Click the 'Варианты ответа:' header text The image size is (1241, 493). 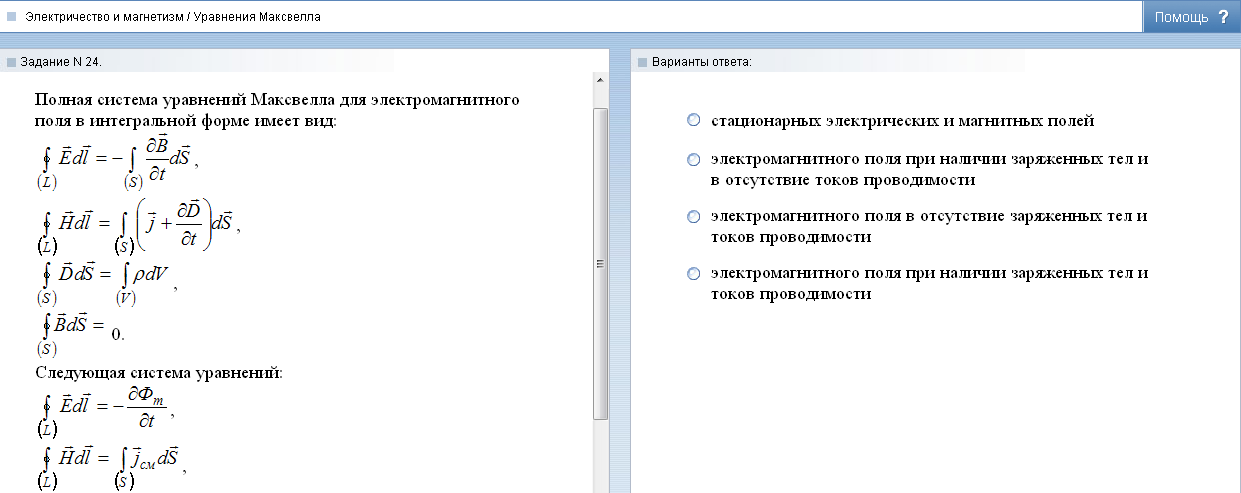[x=701, y=62]
